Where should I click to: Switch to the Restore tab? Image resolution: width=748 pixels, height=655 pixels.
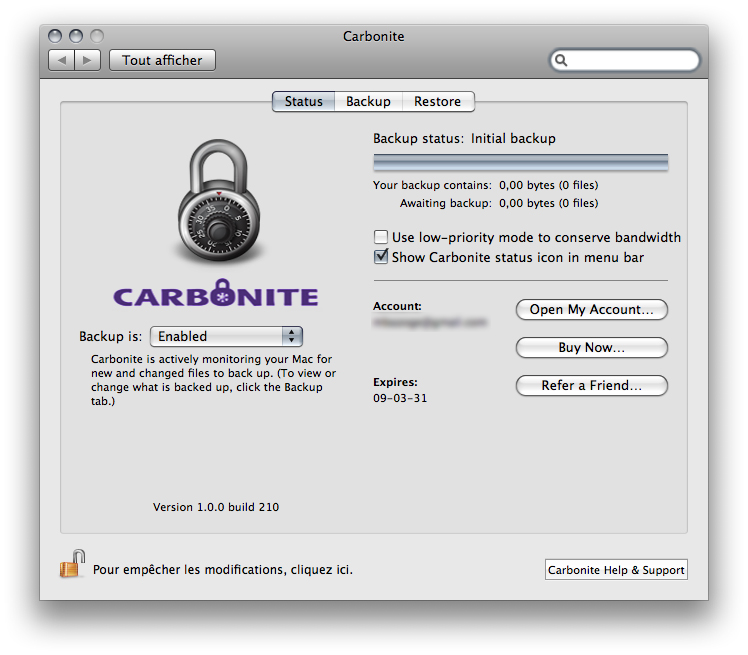point(437,102)
